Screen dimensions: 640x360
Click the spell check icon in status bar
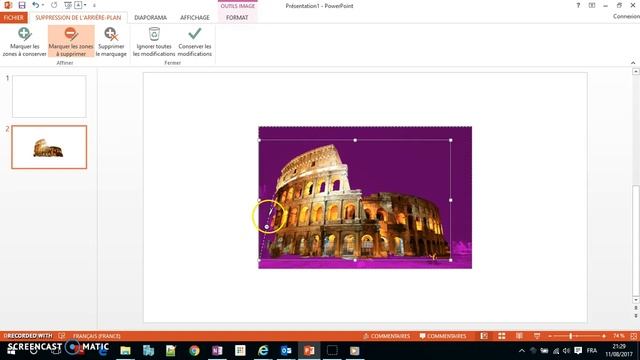click(62, 336)
